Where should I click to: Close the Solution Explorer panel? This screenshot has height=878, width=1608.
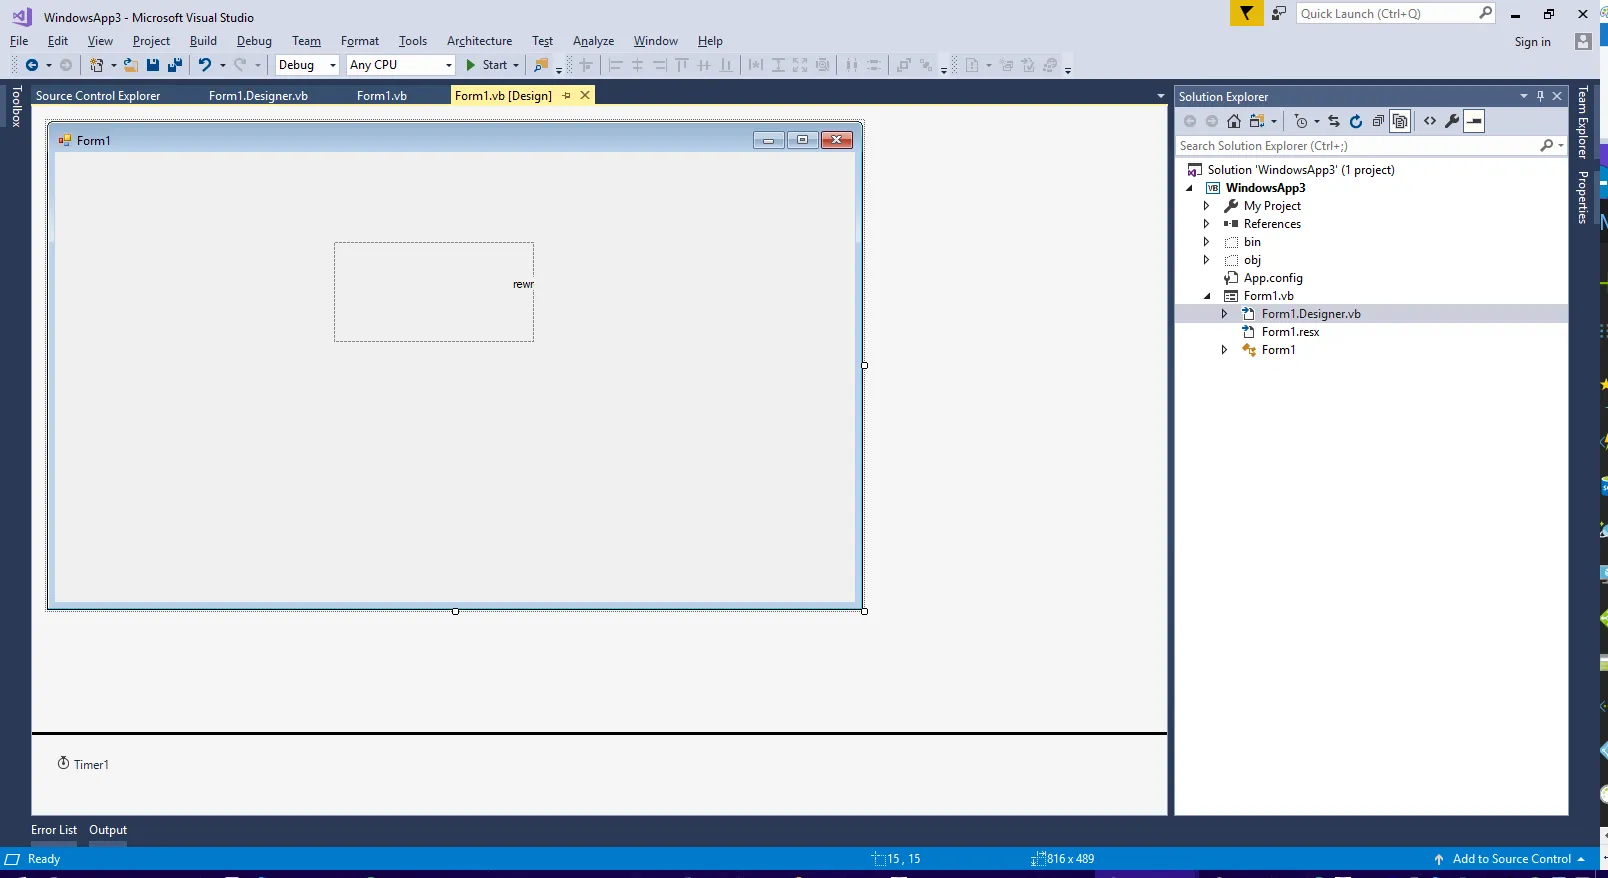(x=1557, y=96)
